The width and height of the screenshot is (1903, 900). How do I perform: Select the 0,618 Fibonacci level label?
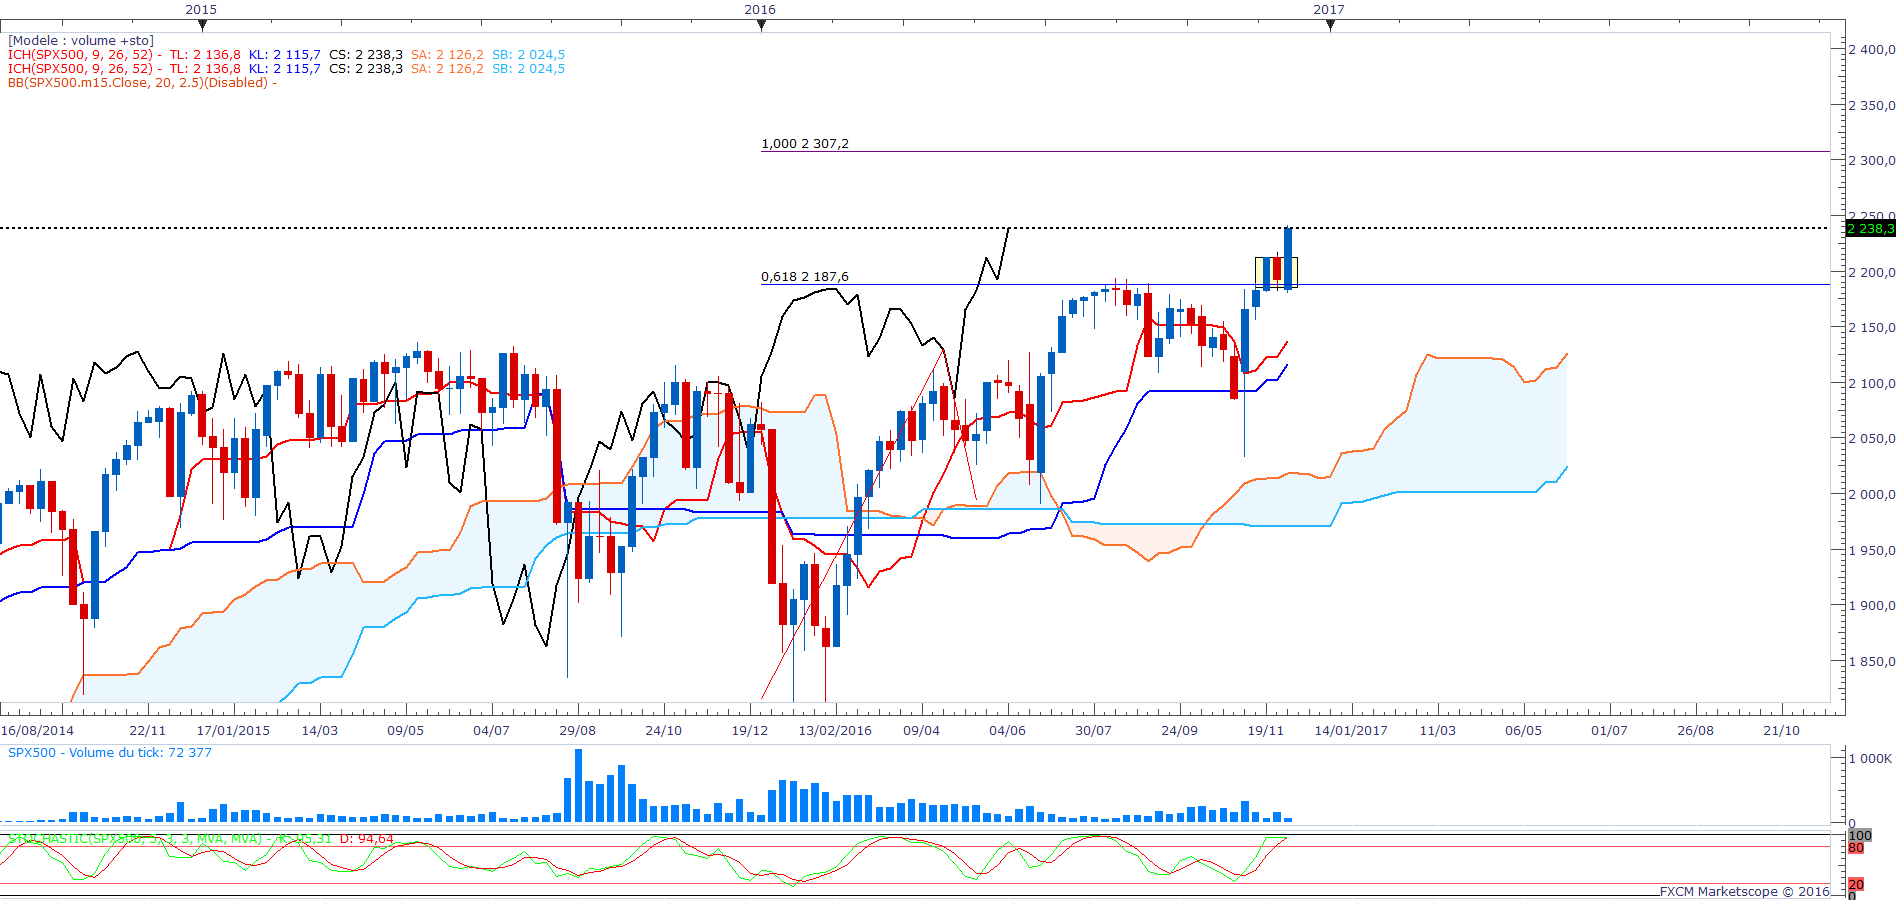click(x=804, y=277)
